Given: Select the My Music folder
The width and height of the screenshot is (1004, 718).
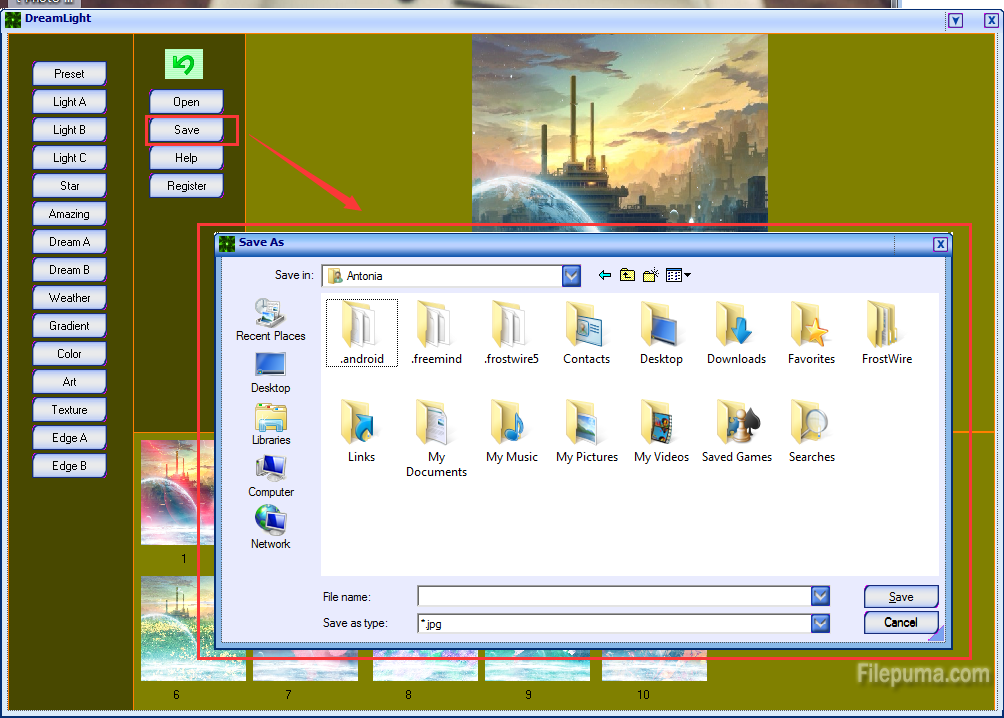Looking at the screenshot, I should (512, 432).
